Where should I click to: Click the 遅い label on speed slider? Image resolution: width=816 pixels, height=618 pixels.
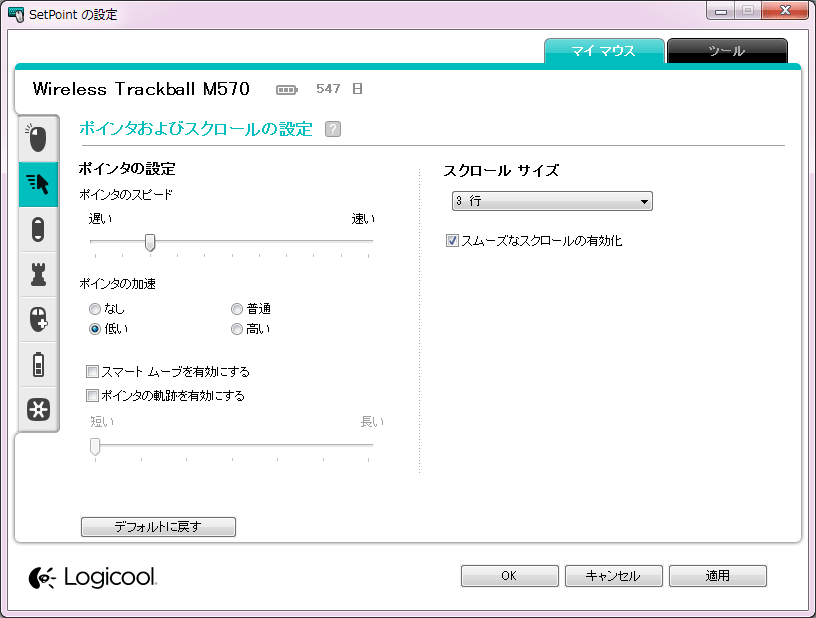pyautogui.click(x=100, y=219)
